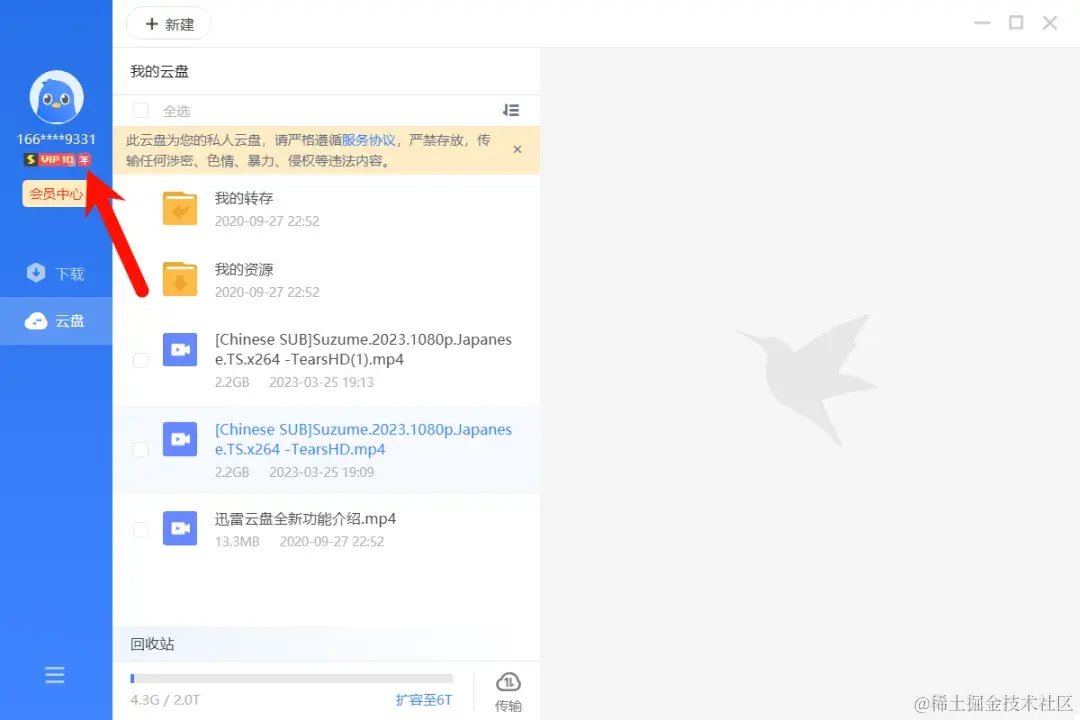Dismiss the yellow notice banner
The image size is (1080, 720).
click(x=517, y=150)
